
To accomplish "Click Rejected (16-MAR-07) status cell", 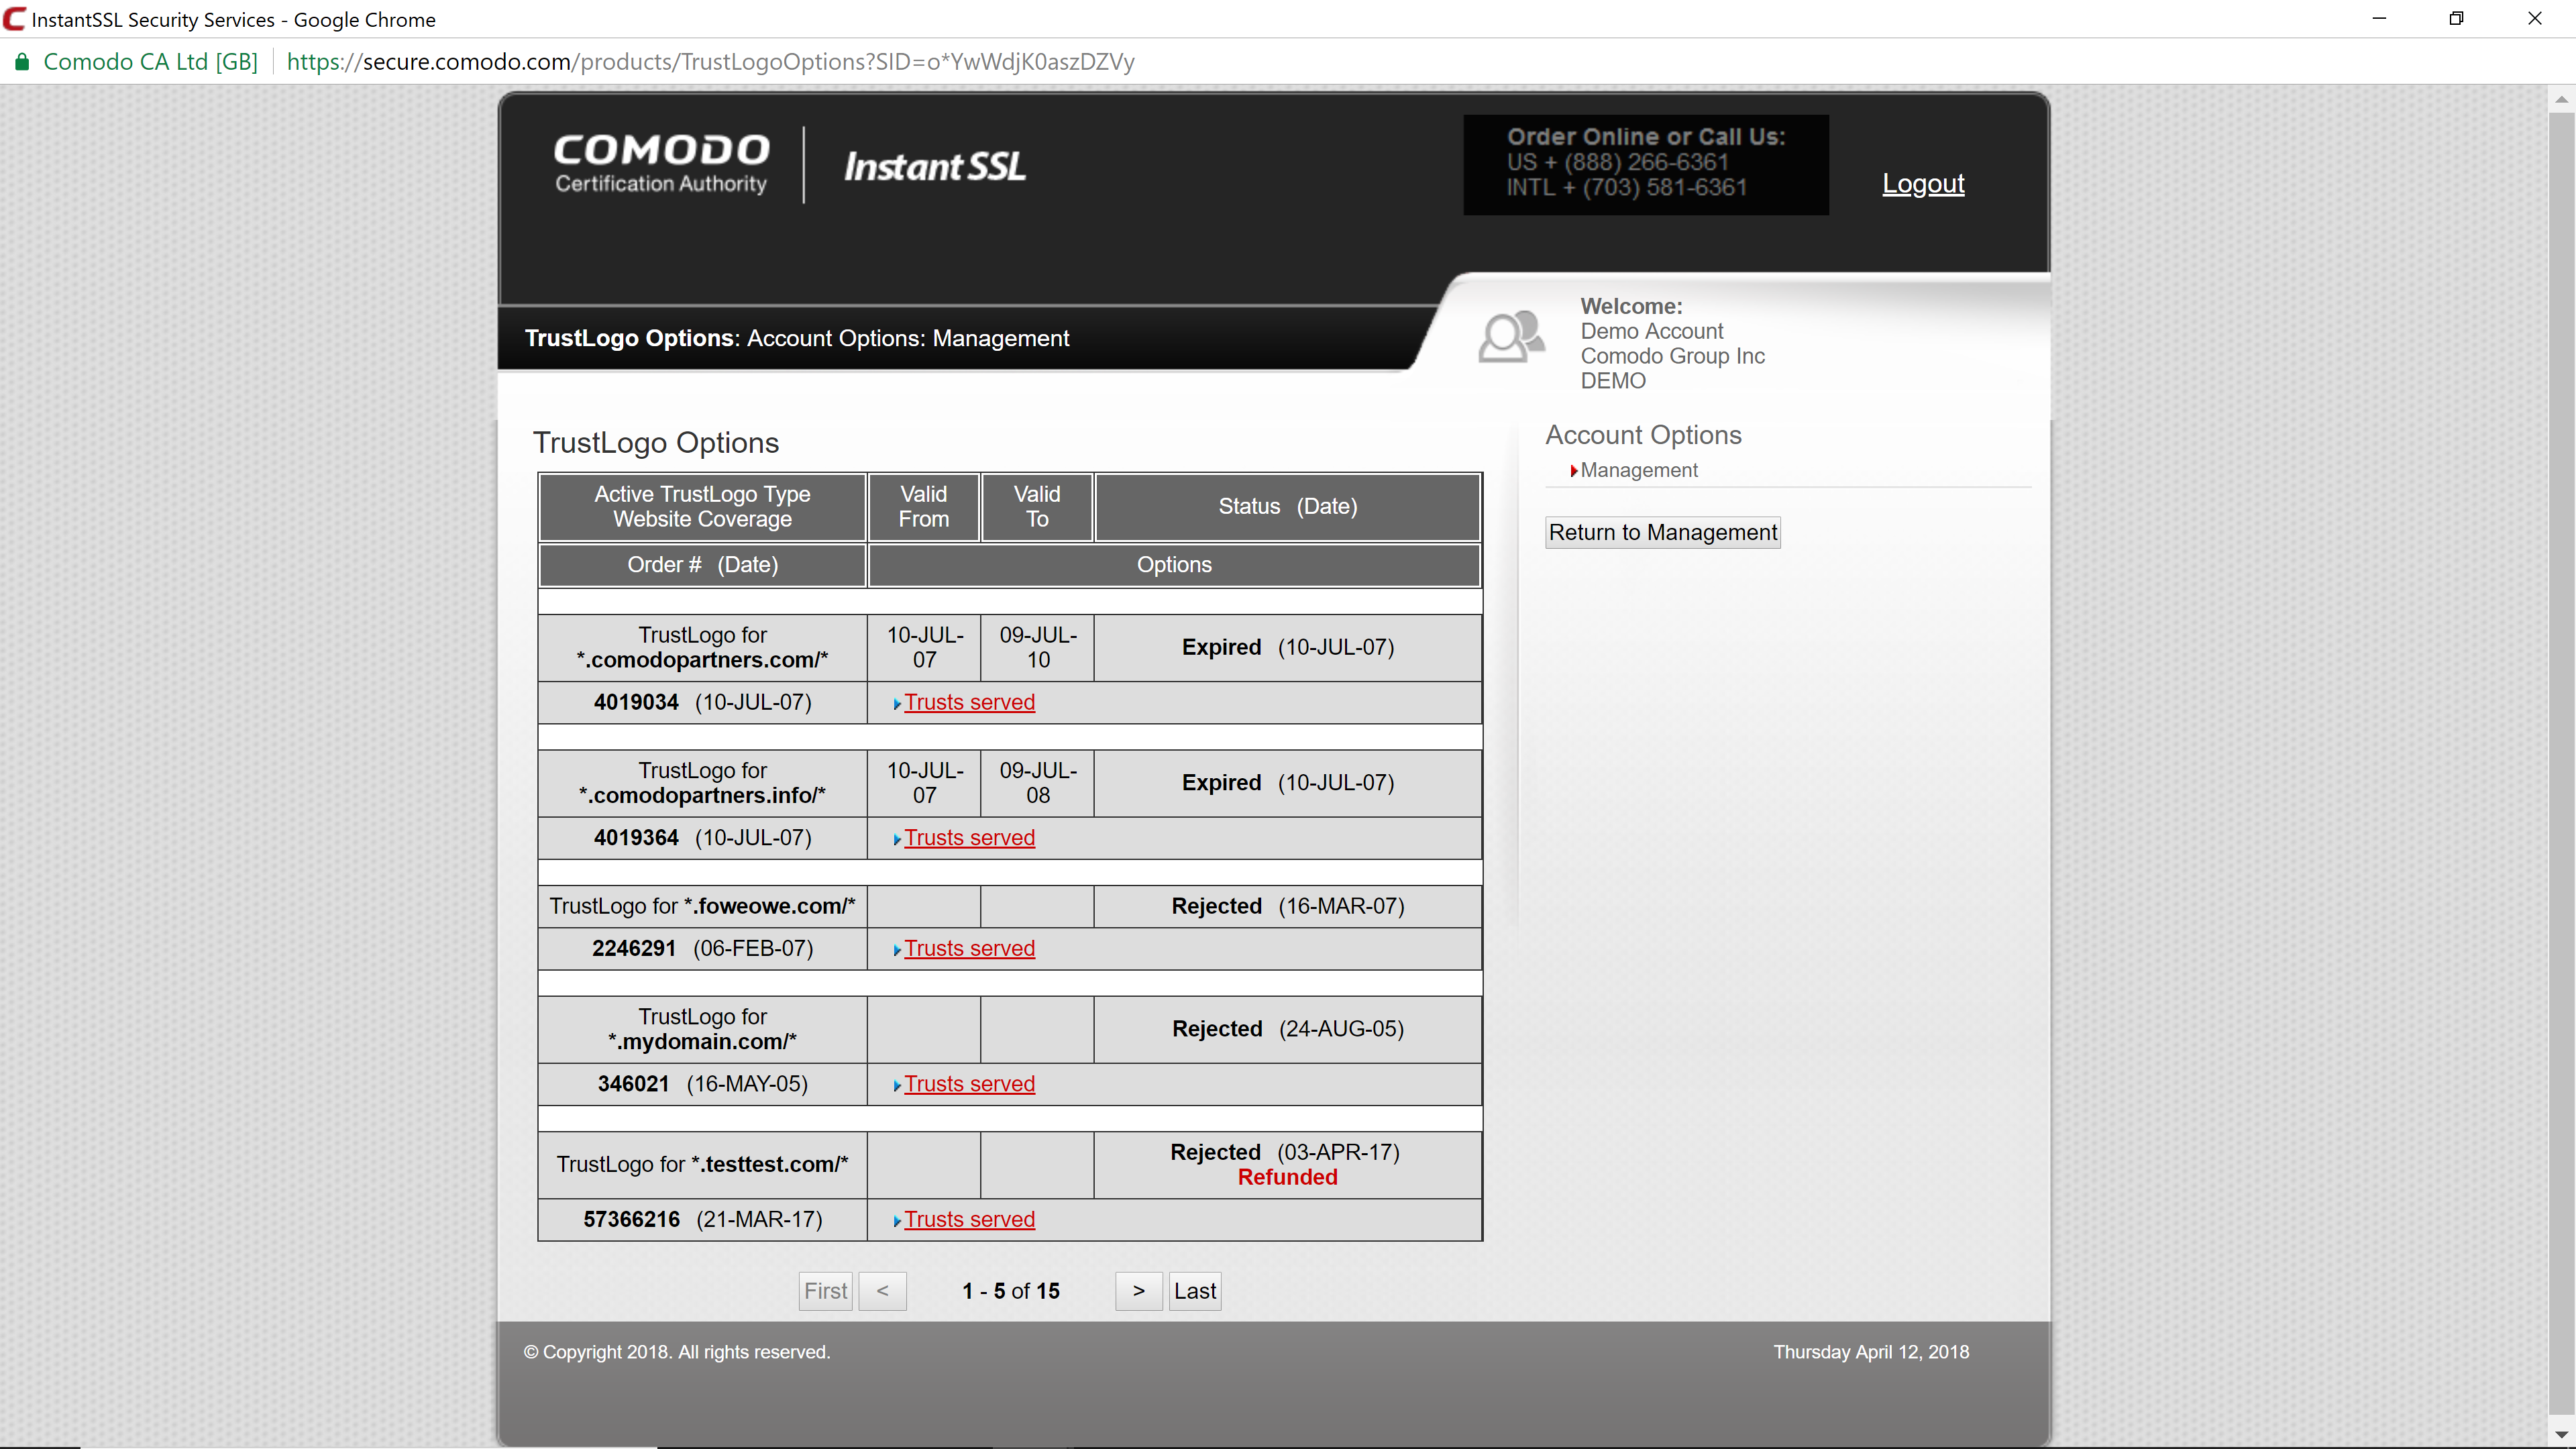I will click(1288, 906).
